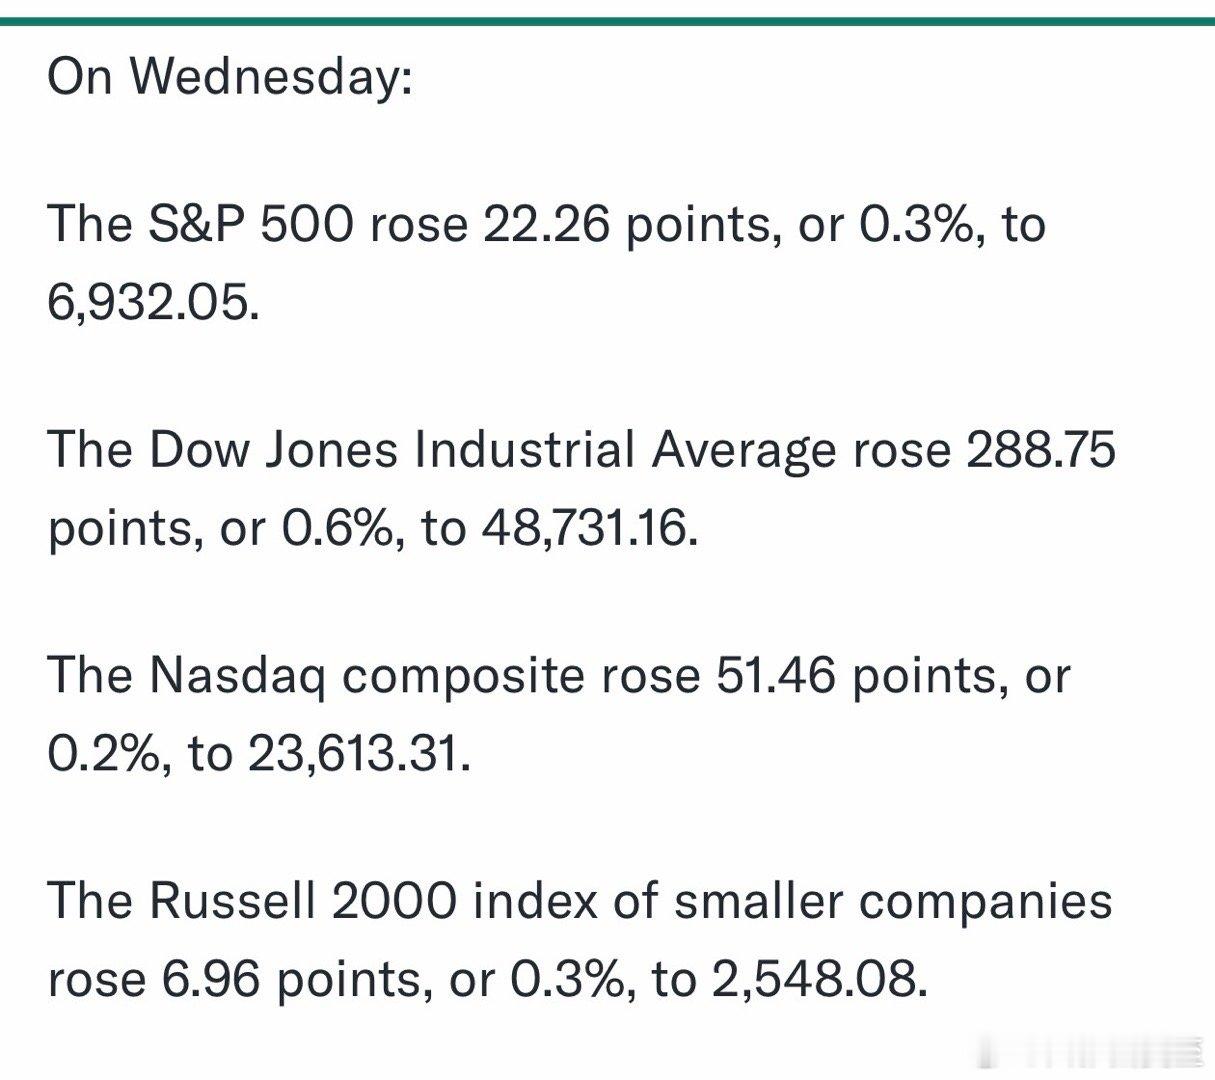Click the Dow closing value 48,731.16
The width and height of the screenshot is (1215, 1080).
(x=587, y=528)
